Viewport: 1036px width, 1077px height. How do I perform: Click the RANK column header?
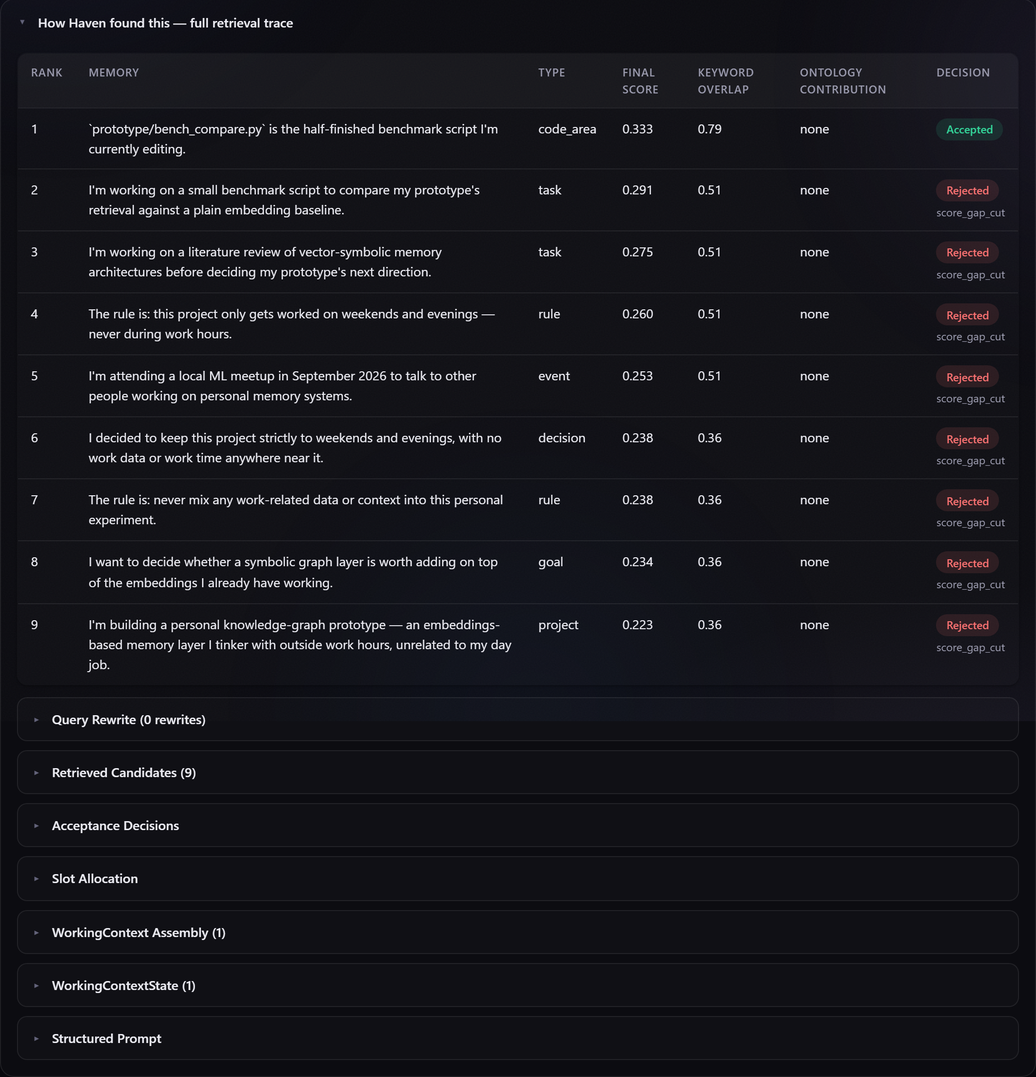click(x=47, y=73)
